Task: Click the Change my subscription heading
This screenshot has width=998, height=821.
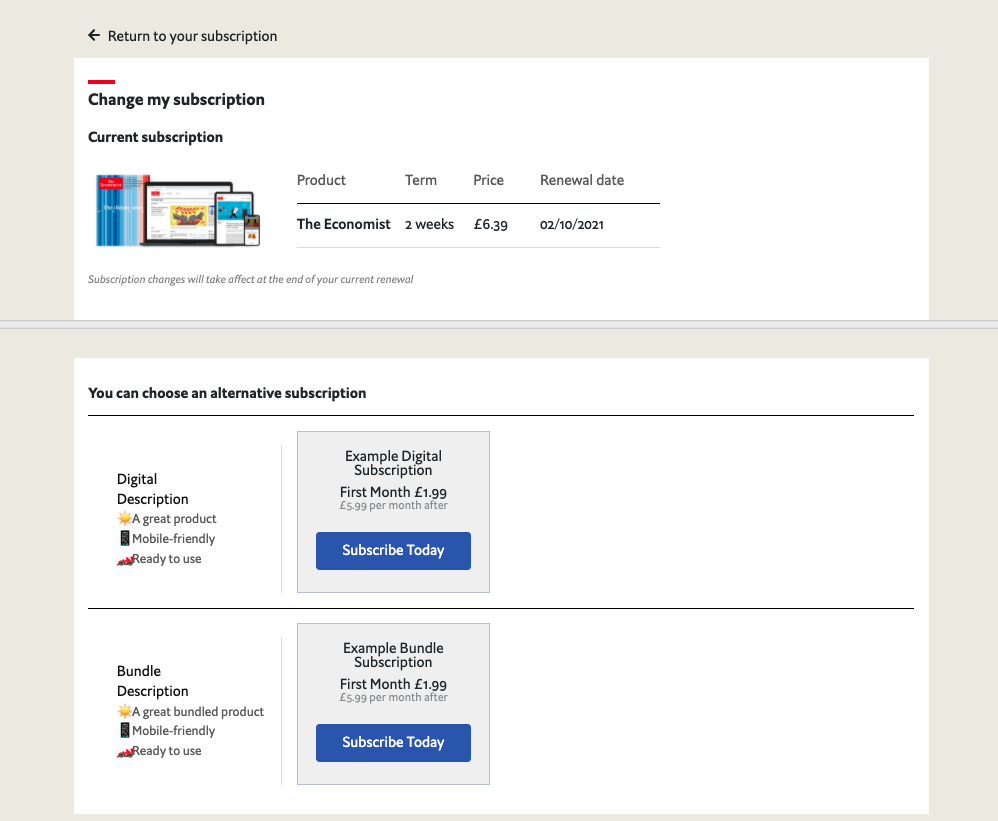Action: (x=176, y=100)
